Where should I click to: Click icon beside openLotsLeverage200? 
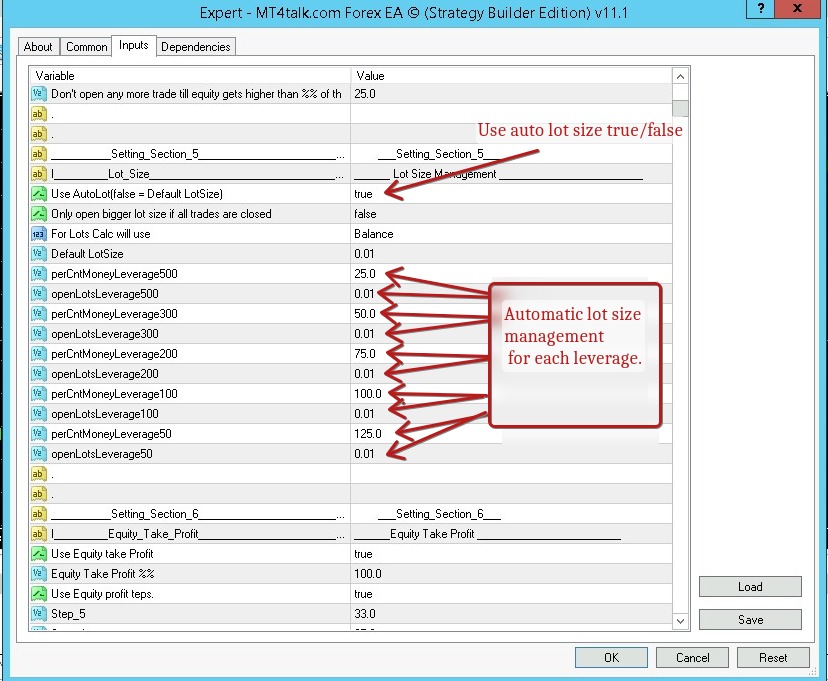click(x=39, y=374)
